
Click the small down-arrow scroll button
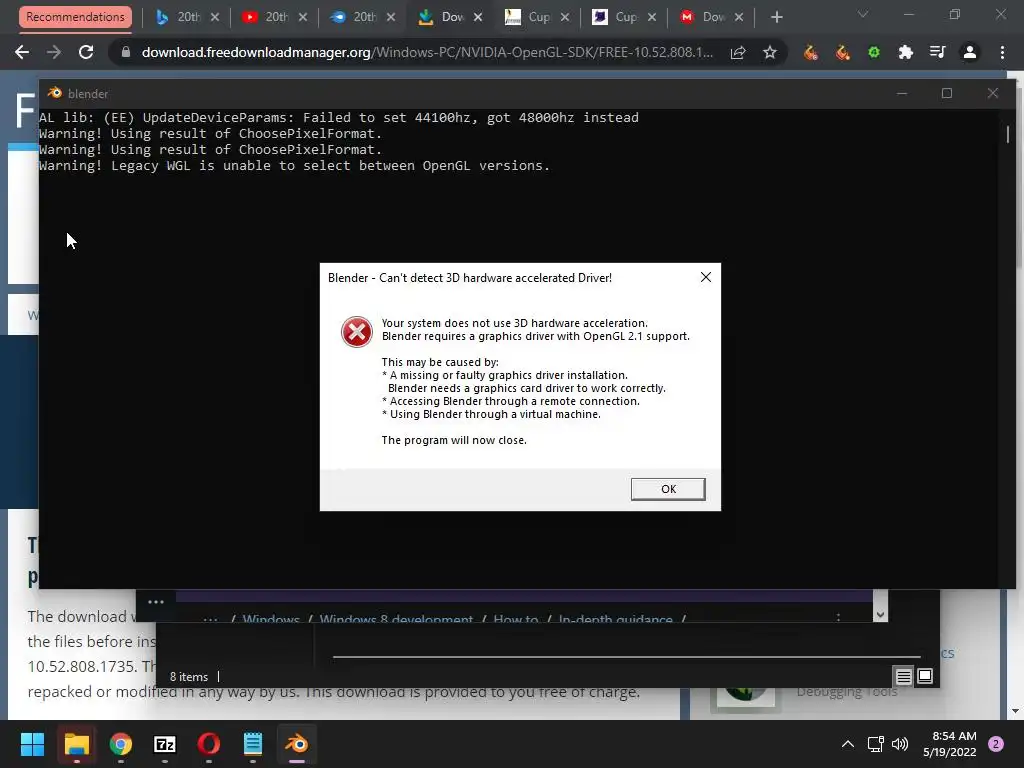point(880,615)
